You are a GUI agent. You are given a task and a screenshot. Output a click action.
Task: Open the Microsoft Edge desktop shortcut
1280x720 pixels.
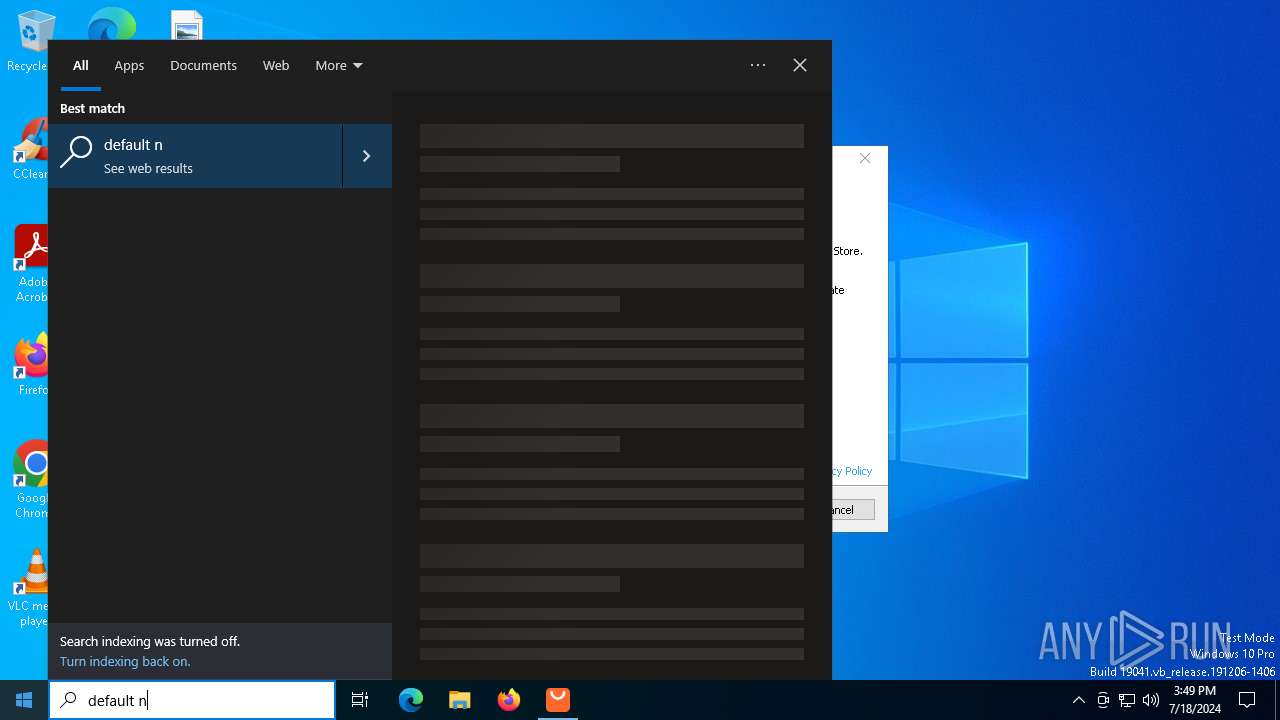pos(111,24)
